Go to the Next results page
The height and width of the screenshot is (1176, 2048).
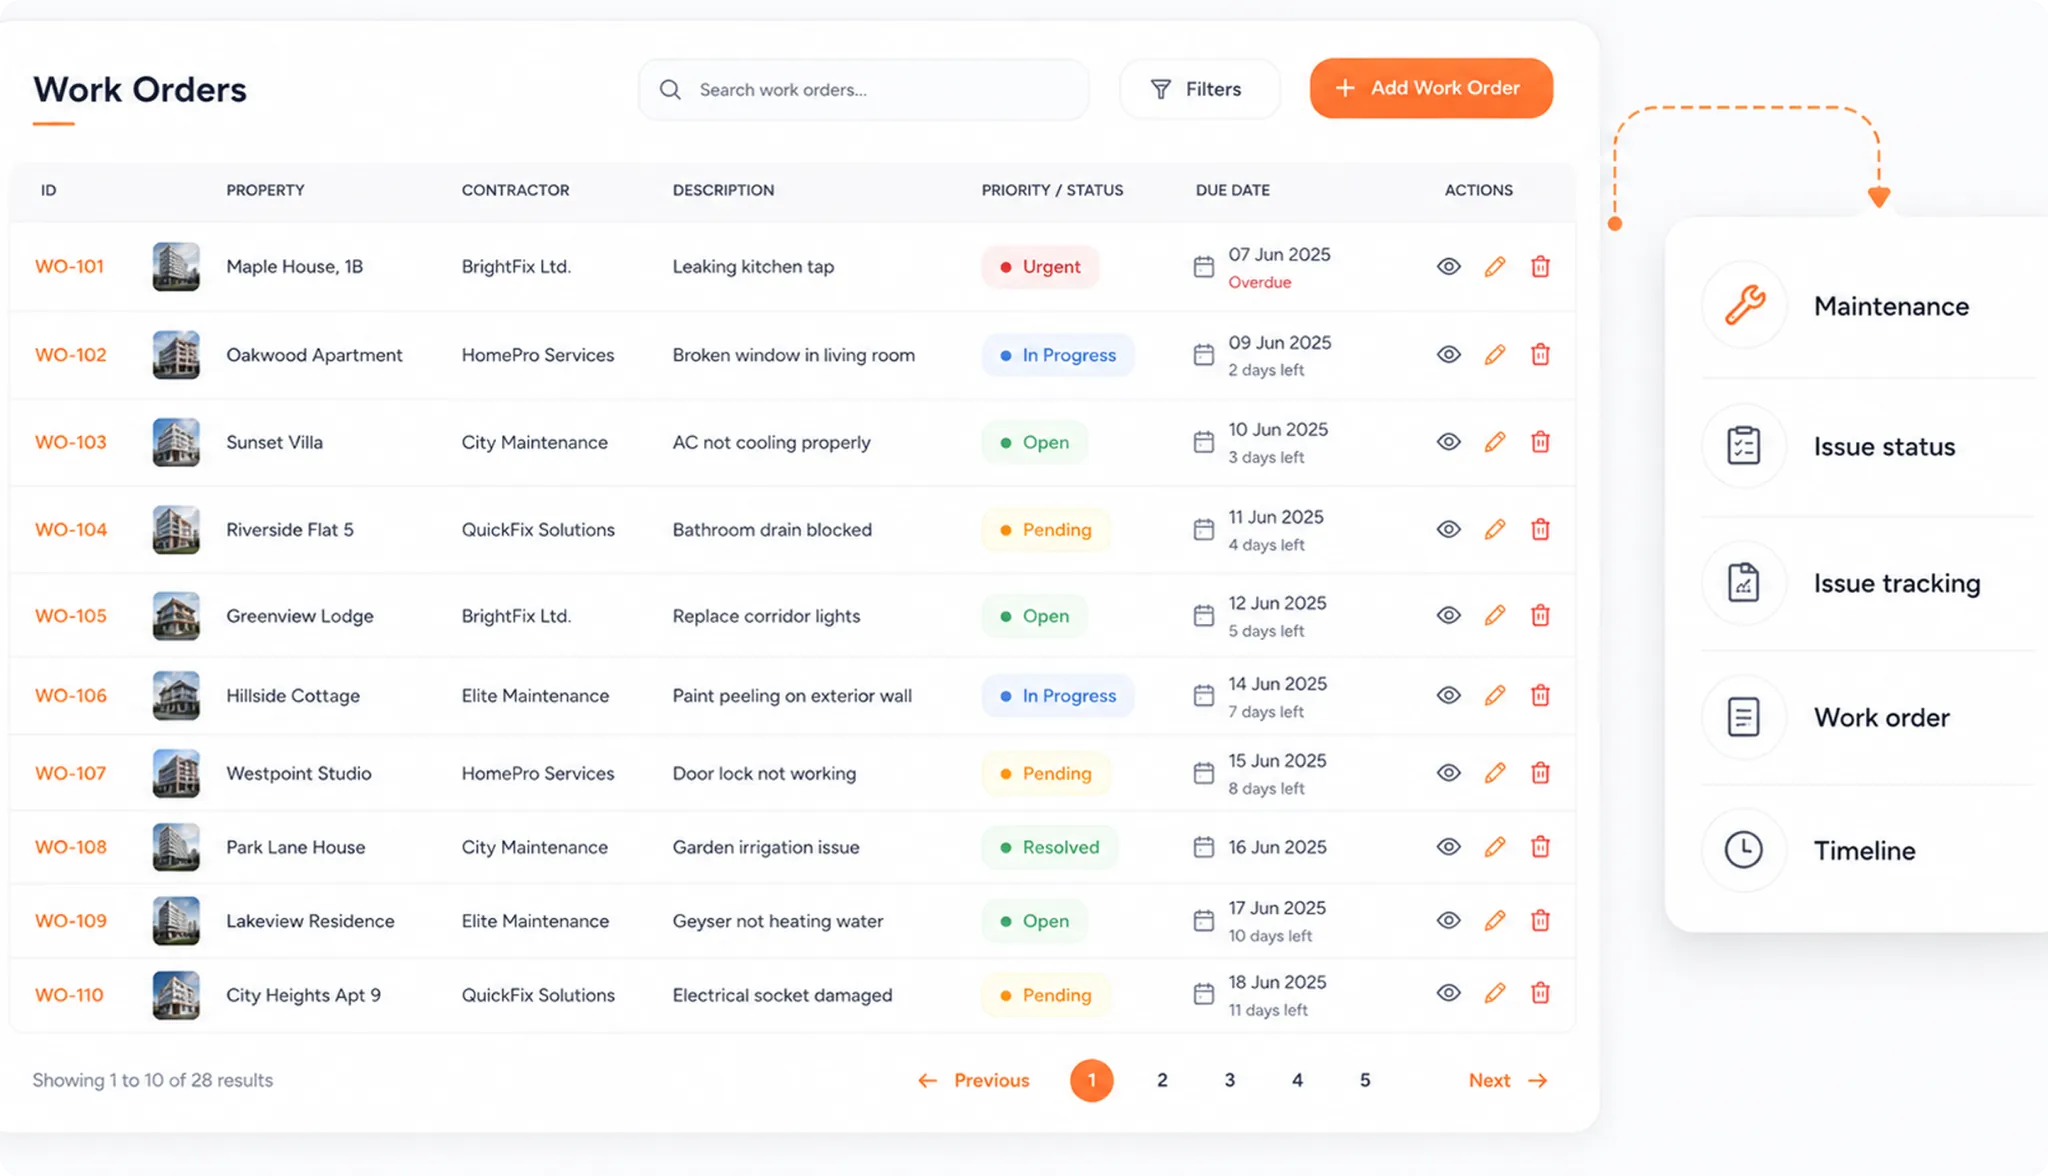[x=1508, y=1080]
